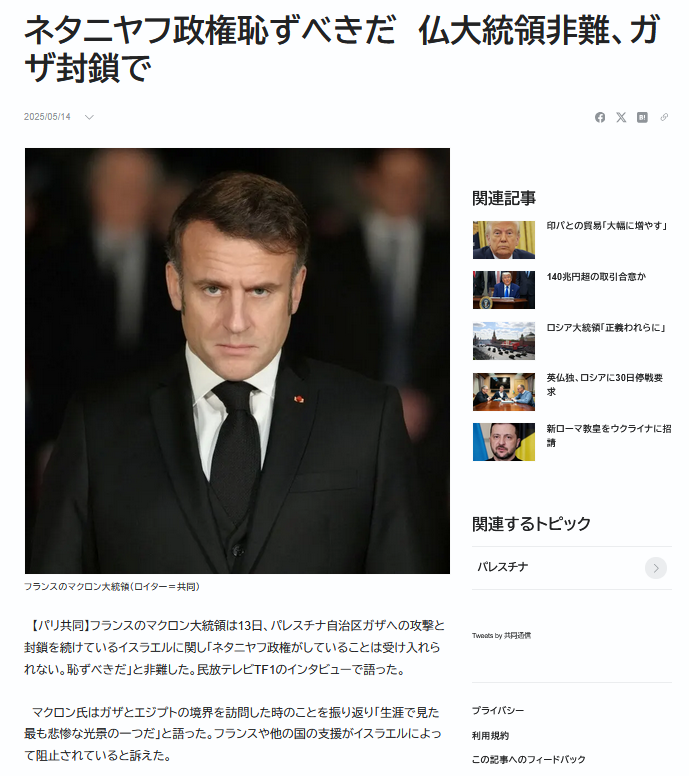
Task: Click the Hatena Bookmark share icon
Action: pyautogui.click(x=642, y=117)
